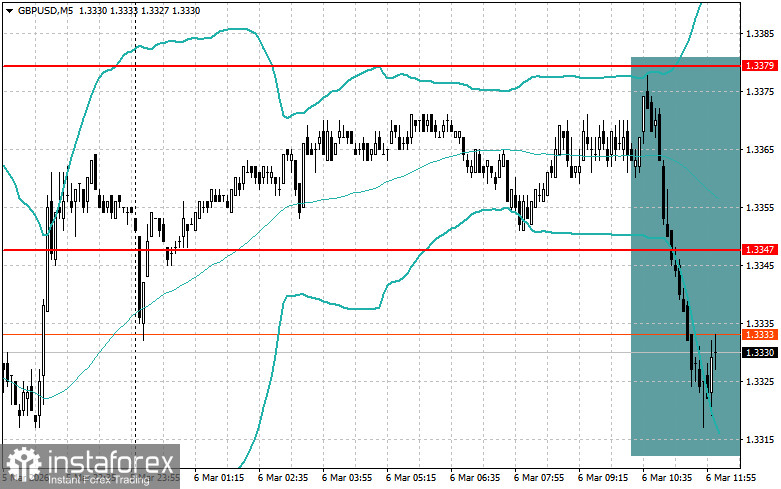
Task: Click the 1.3365 price axis value
Action: tap(760, 149)
